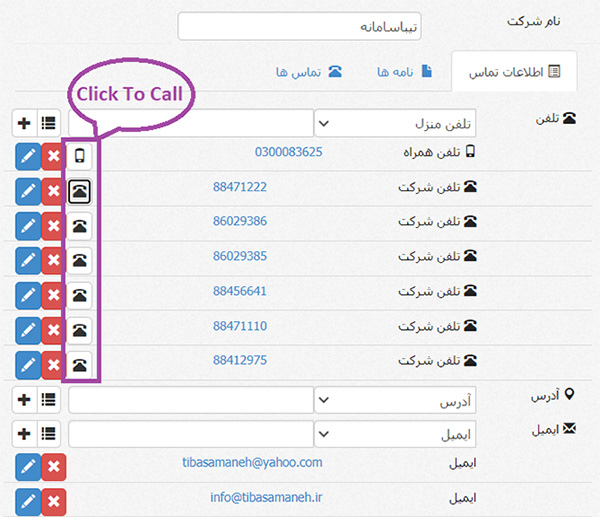Click phone number link 86029386
Screen dimensions: 600x517
[x=240, y=221]
